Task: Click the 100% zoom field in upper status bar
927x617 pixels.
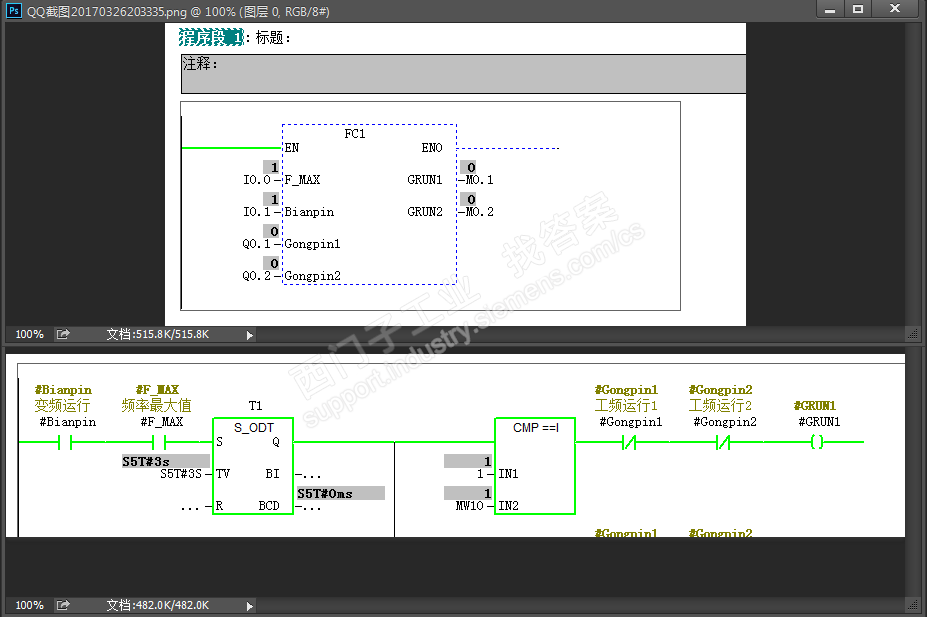Action: (x=29, y=334)
